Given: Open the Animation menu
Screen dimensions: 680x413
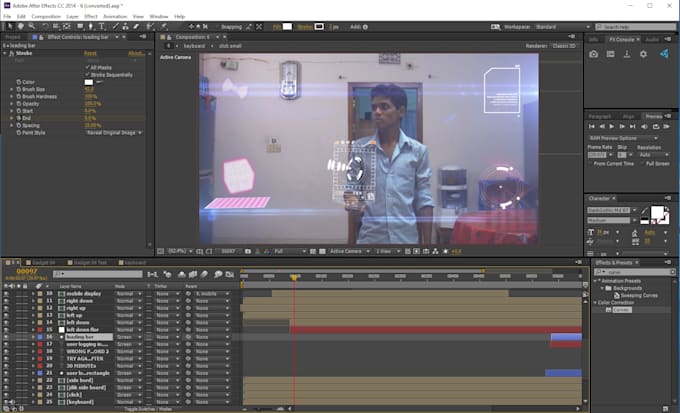Looking at the screenshot, I should coord(115,16).
